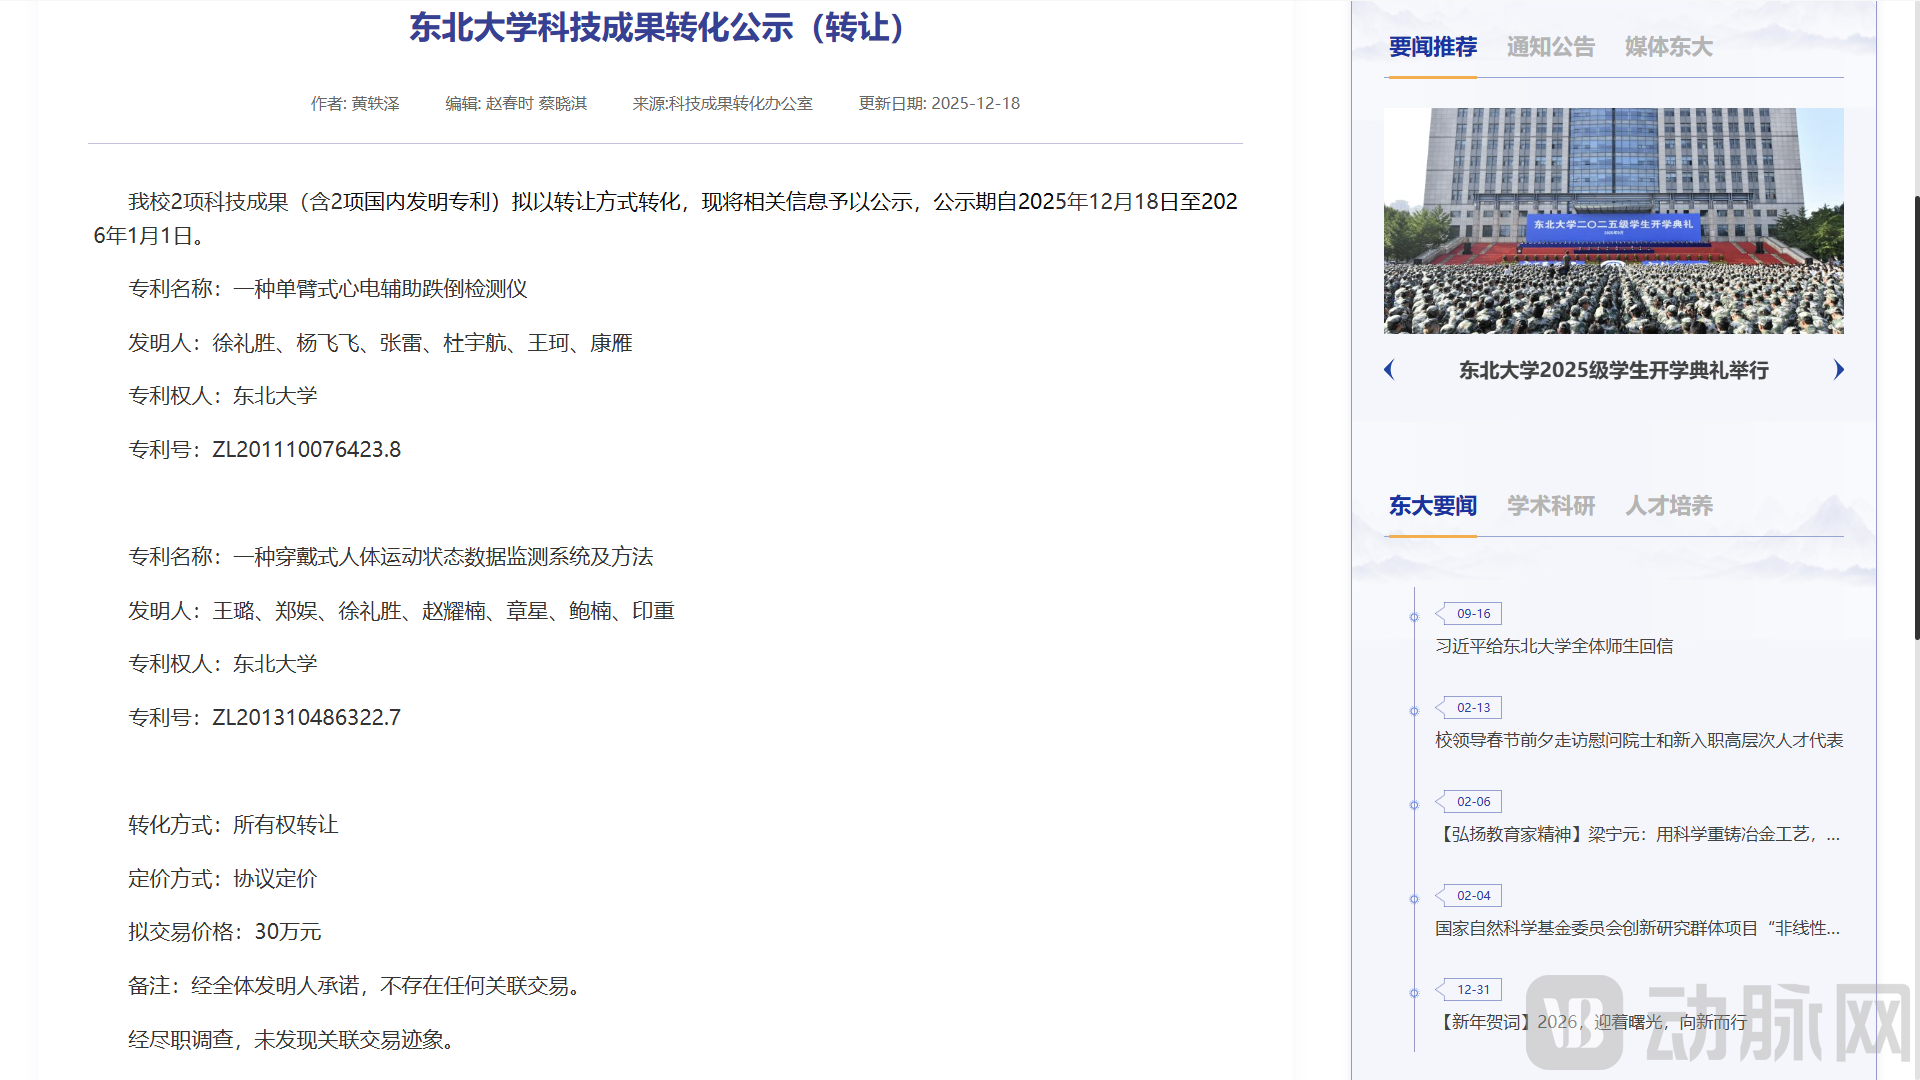Open the 09-16 date tag

(x=1472, y=614)
